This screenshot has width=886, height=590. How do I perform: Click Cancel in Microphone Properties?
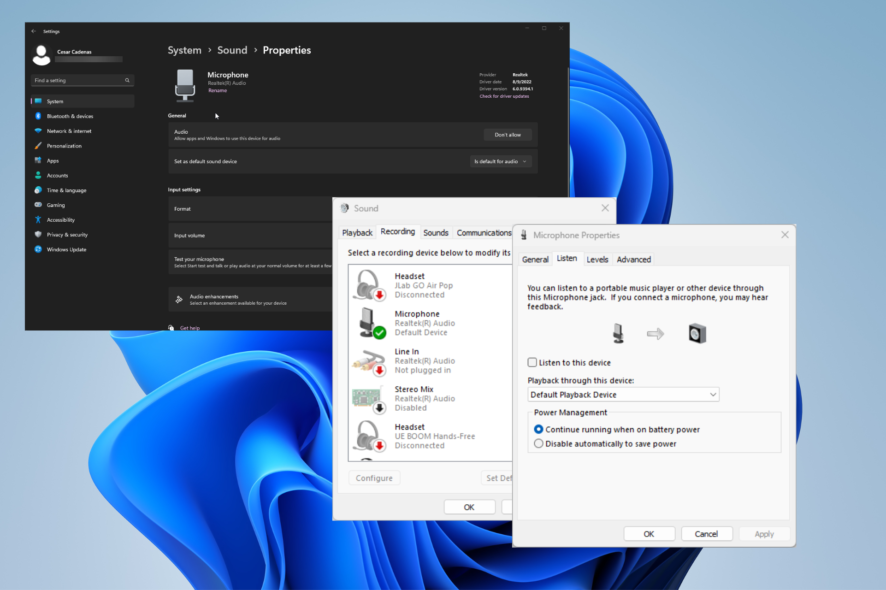[706, 533]
